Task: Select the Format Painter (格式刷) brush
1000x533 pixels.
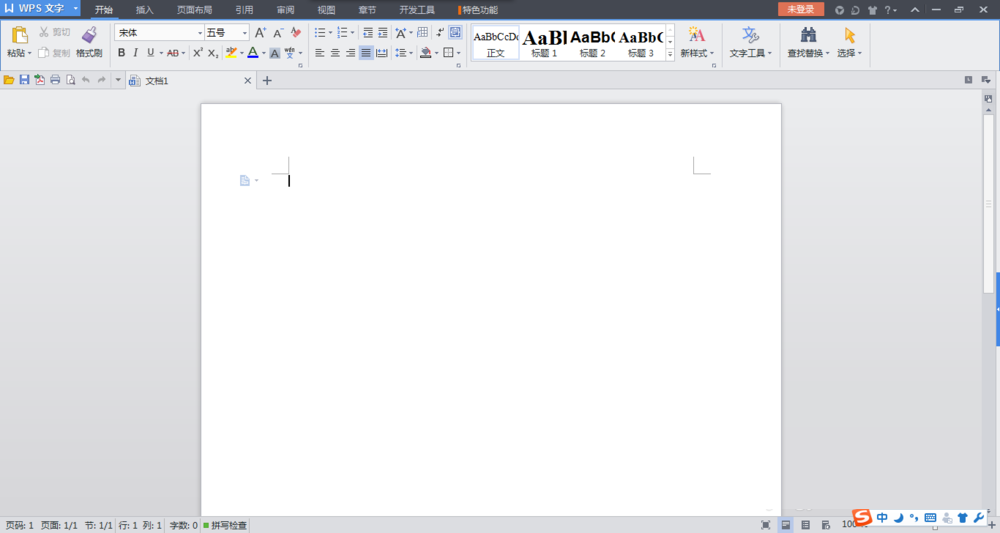Action: point(89,36)
